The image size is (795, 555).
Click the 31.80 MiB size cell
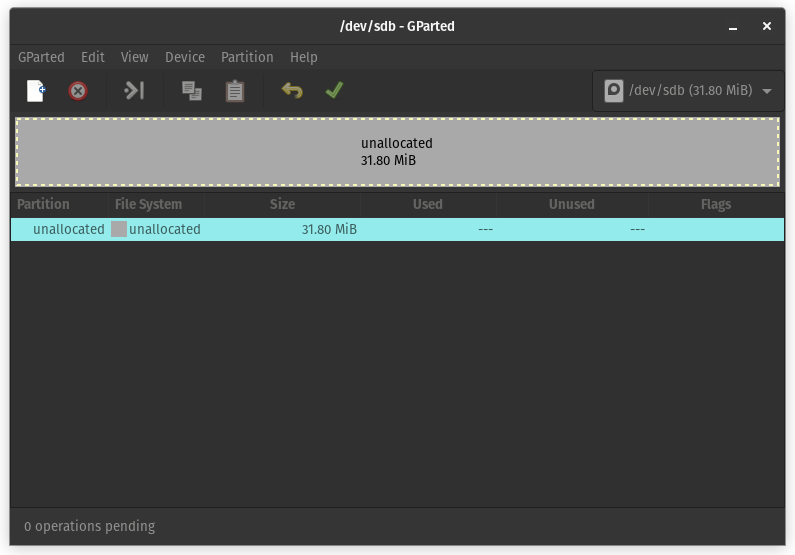tap(329, 230)
